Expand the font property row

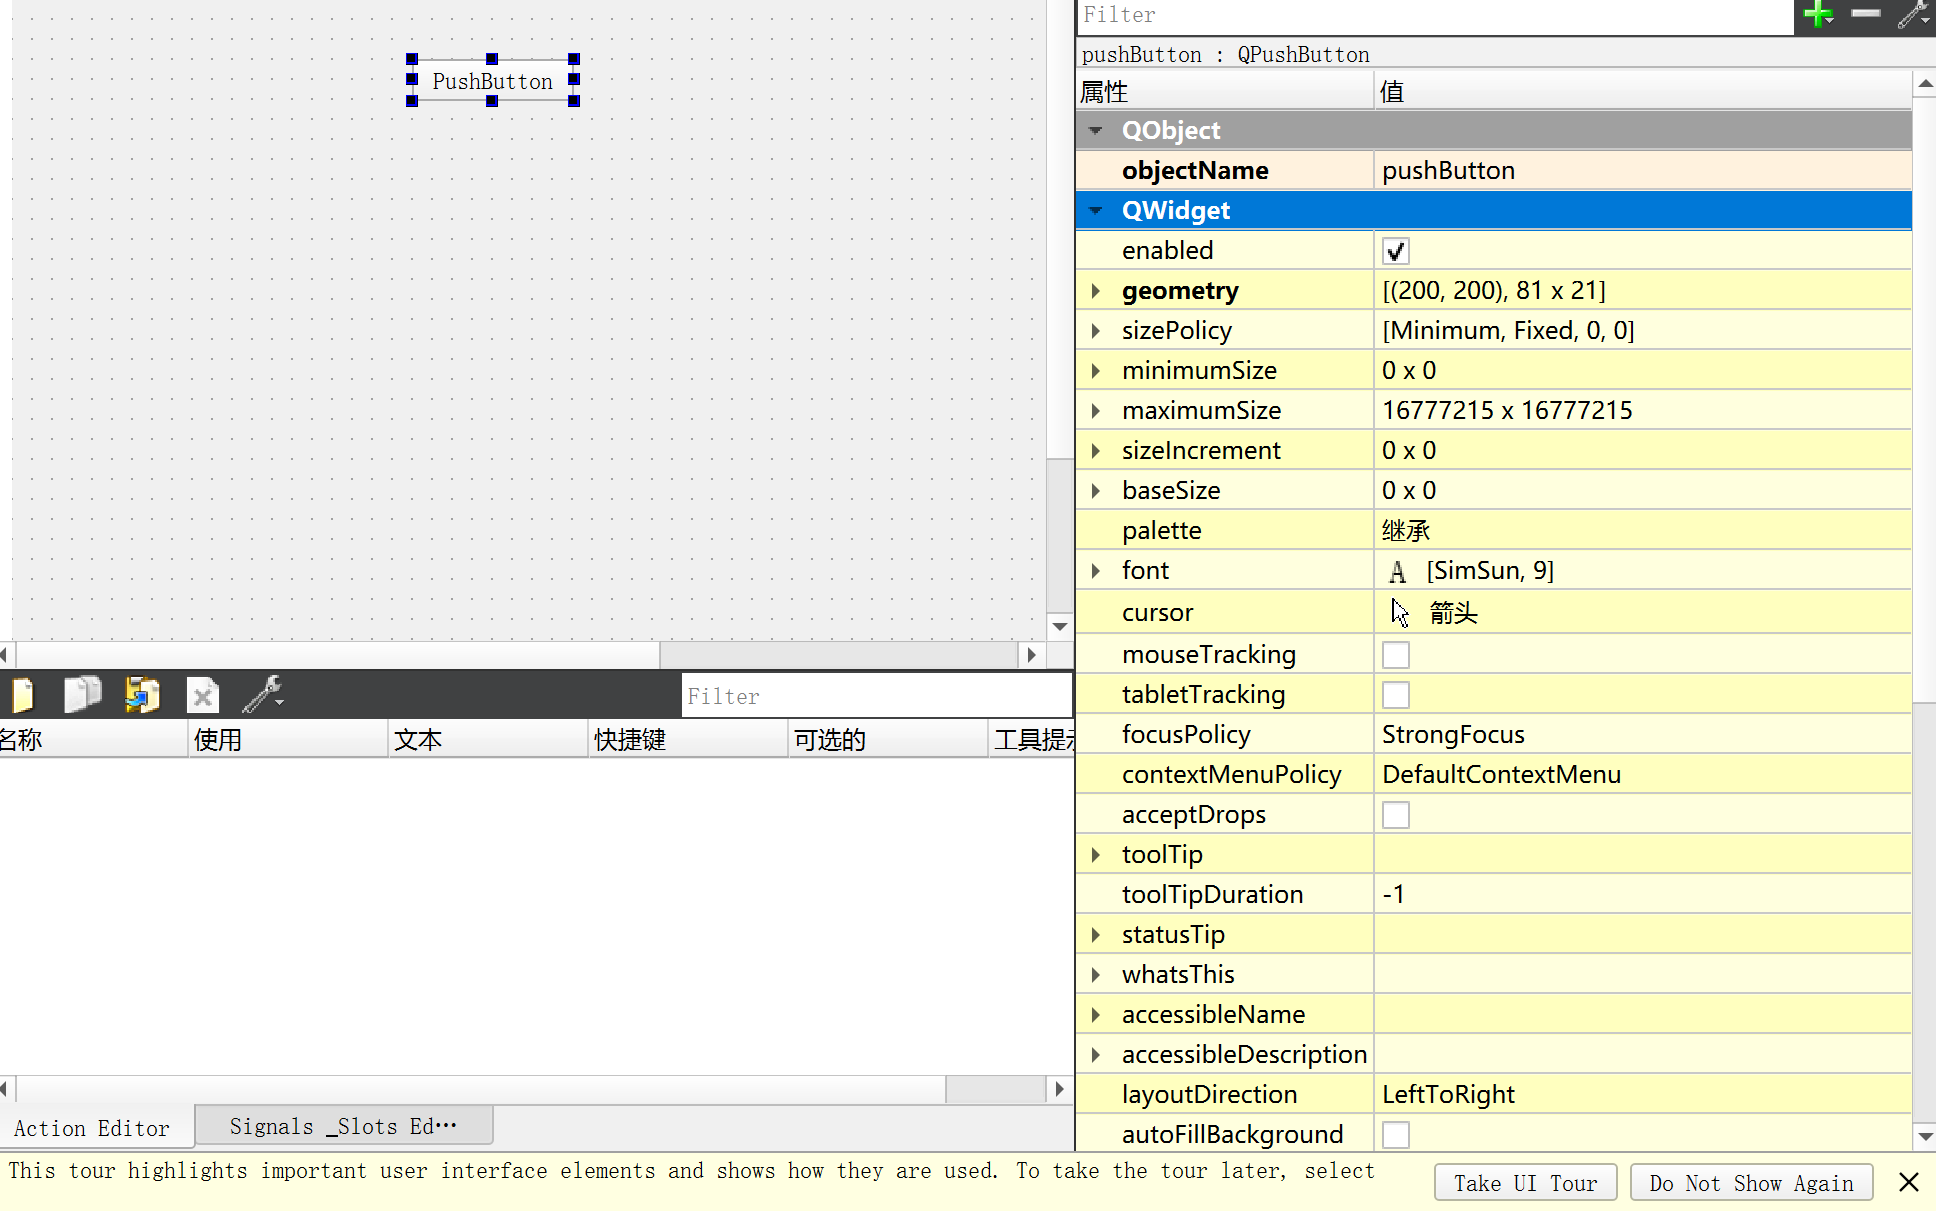tap(1096, 571)
